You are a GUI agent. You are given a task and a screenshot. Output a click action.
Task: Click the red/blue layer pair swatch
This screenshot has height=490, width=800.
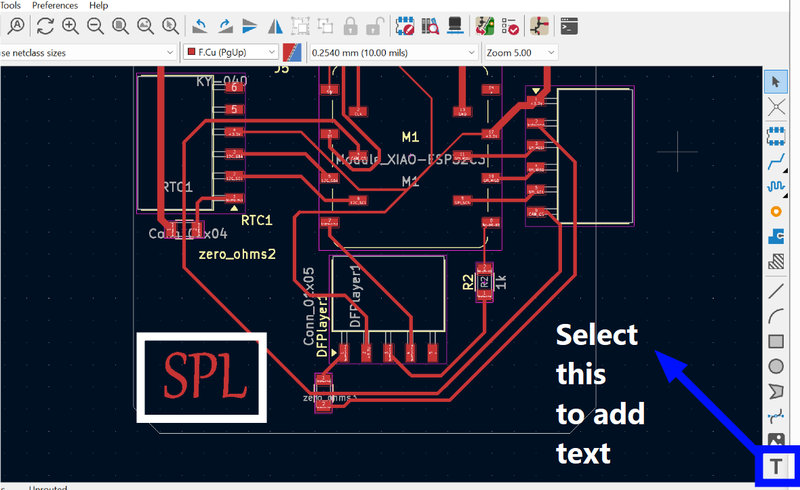pyautogui.click(x=292, y=53)
